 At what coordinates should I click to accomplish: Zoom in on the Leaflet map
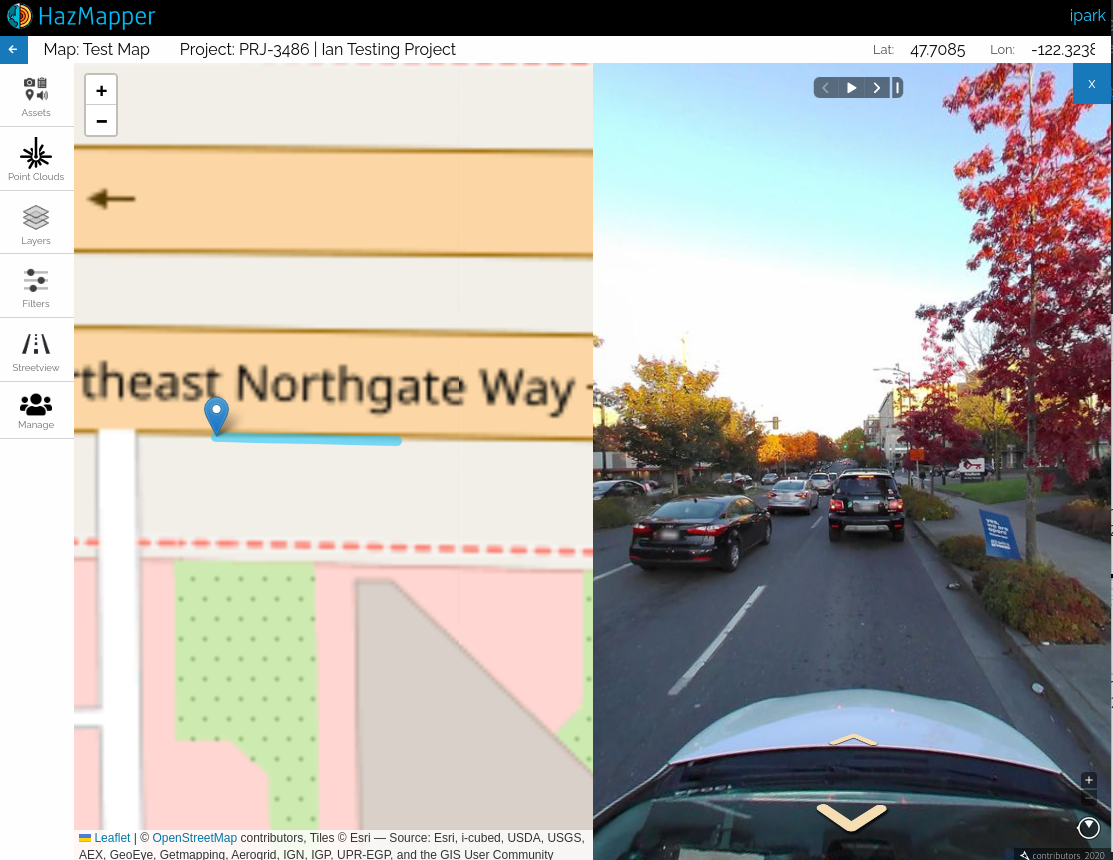[x=101, y=90]
